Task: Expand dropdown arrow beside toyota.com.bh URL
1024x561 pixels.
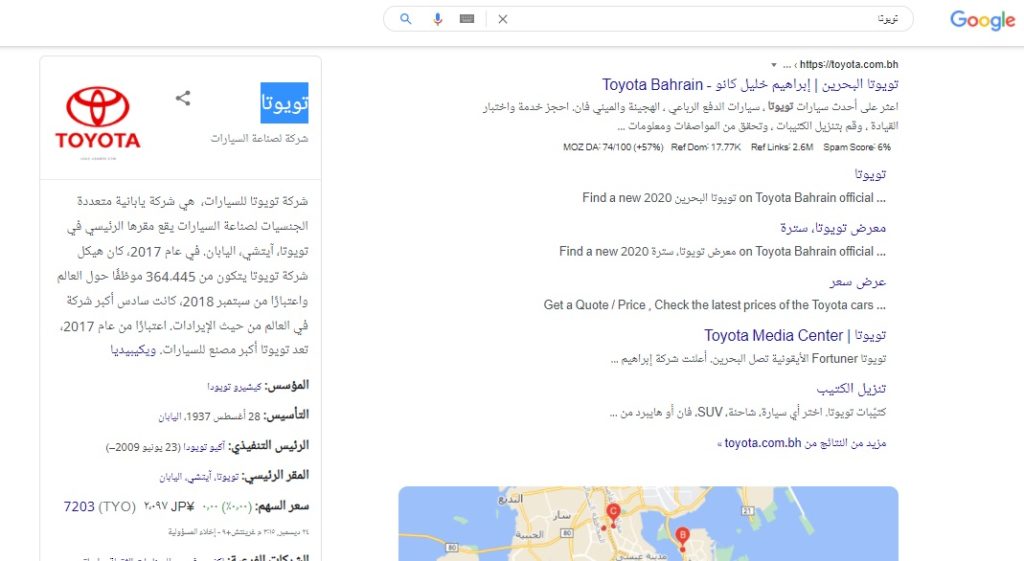Action: pyautogui.click(x=774, y=65)
